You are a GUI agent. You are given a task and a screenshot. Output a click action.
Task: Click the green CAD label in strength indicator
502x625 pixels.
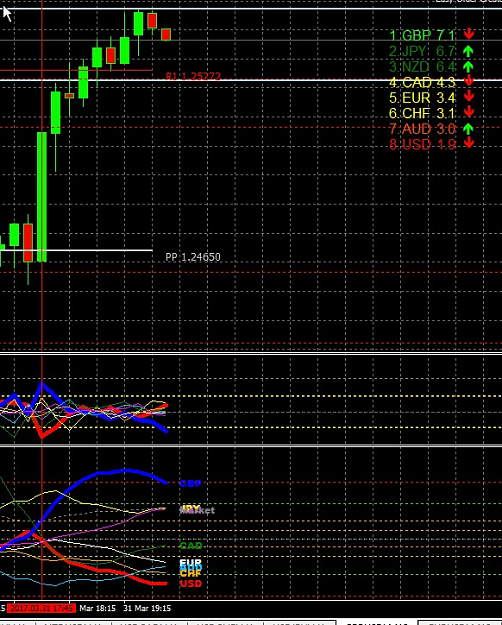click(191, 546)
